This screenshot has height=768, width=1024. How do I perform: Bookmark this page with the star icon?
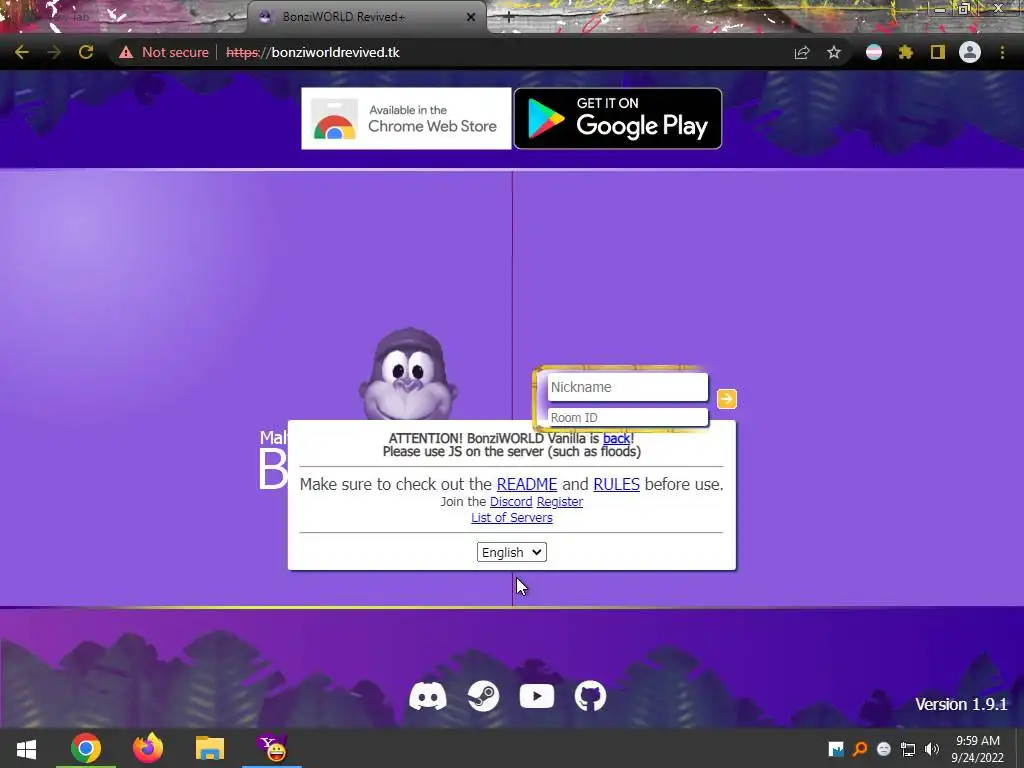(x=833, y=52)
